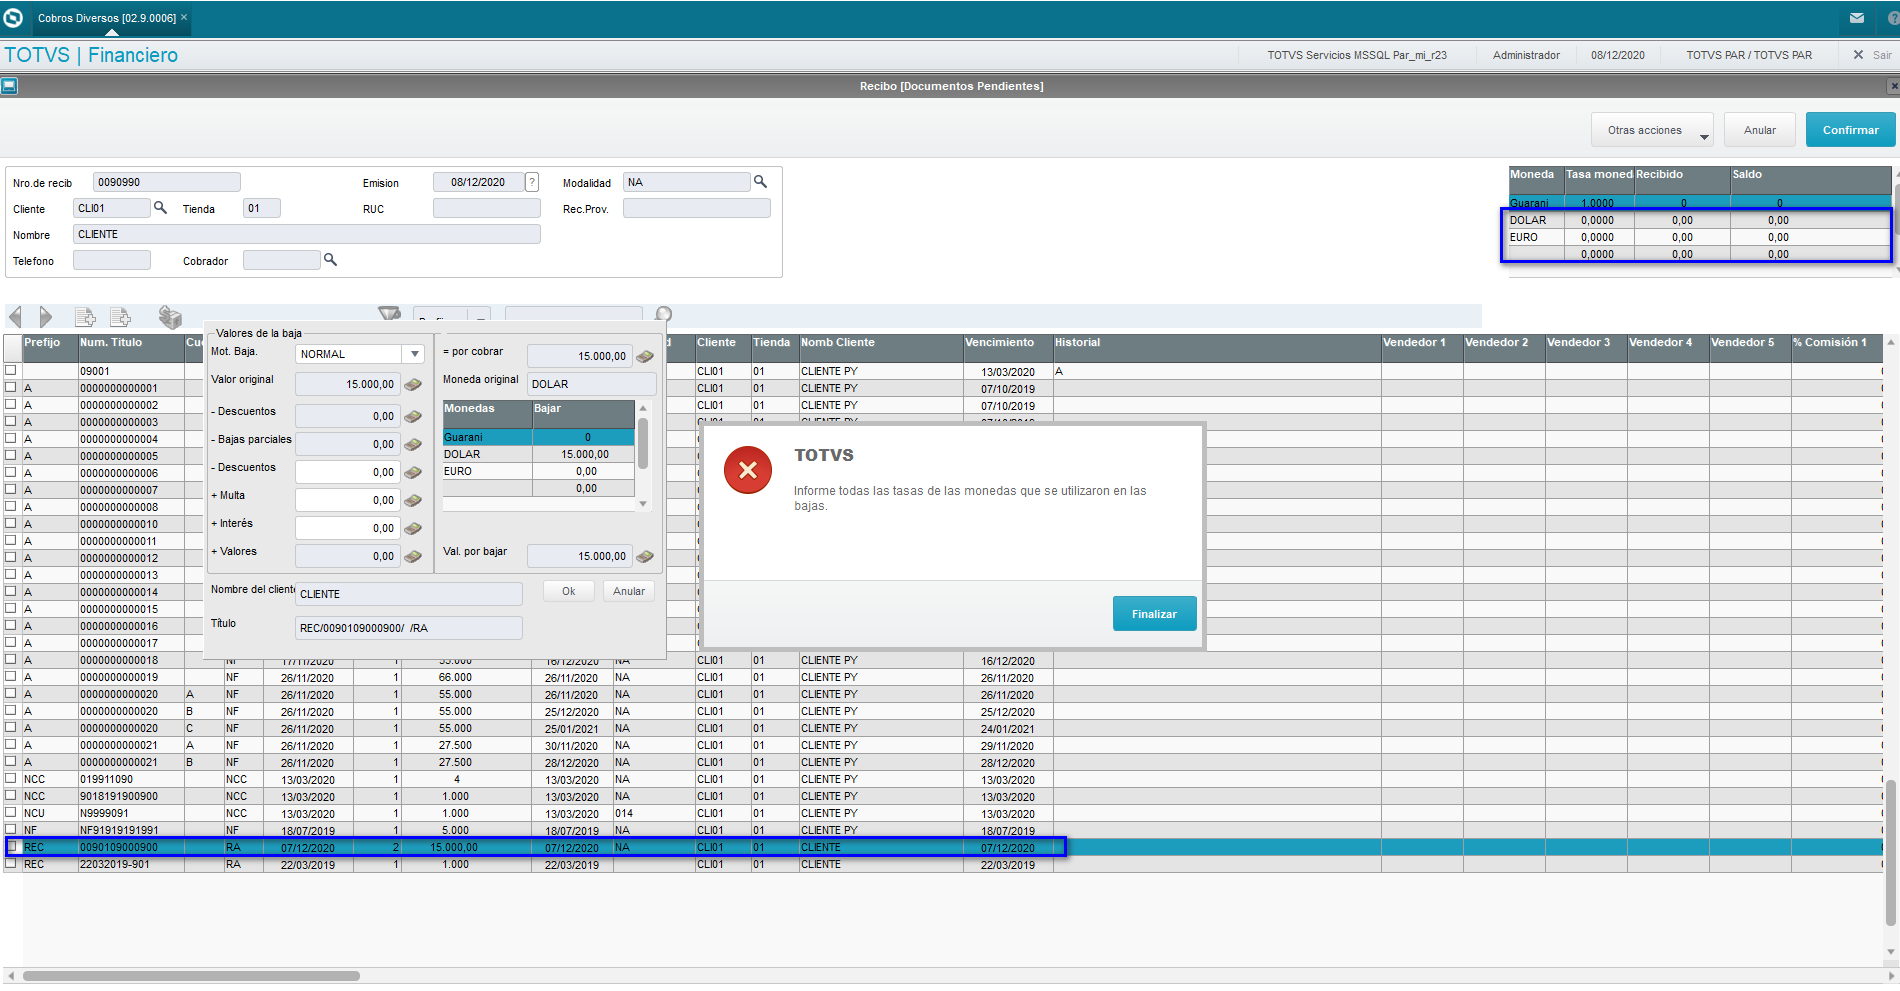
Task: Open the Mot. Baja NORMAL dropdown
Action: [414, 354]
